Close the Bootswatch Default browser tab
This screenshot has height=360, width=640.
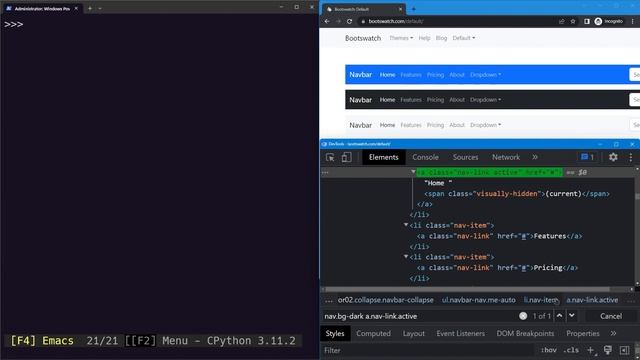[x=400, y=9]
